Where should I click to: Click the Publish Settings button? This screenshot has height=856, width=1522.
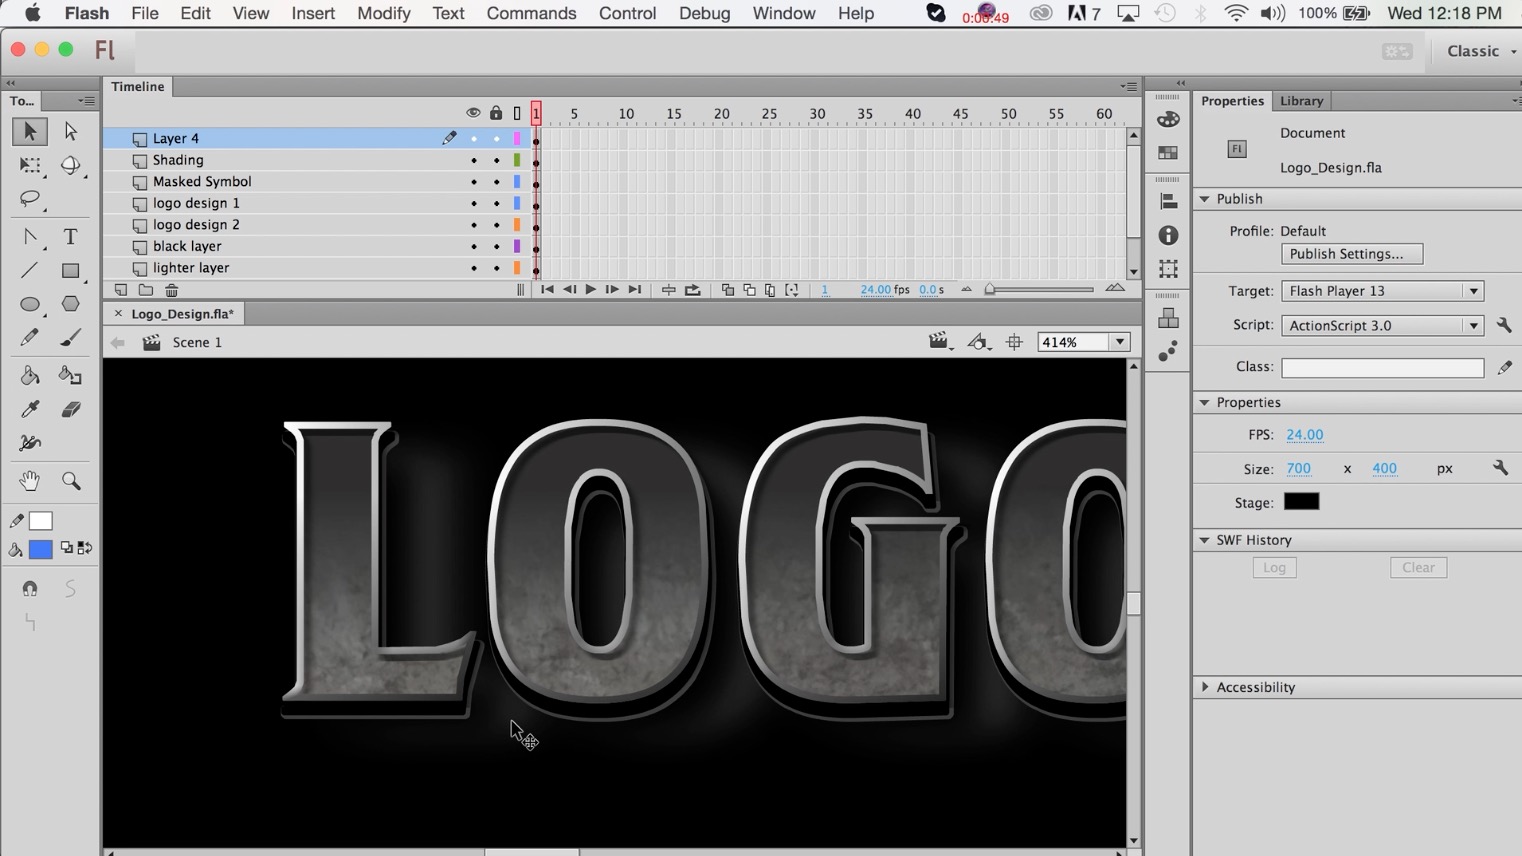click(x=1351, y=253)
